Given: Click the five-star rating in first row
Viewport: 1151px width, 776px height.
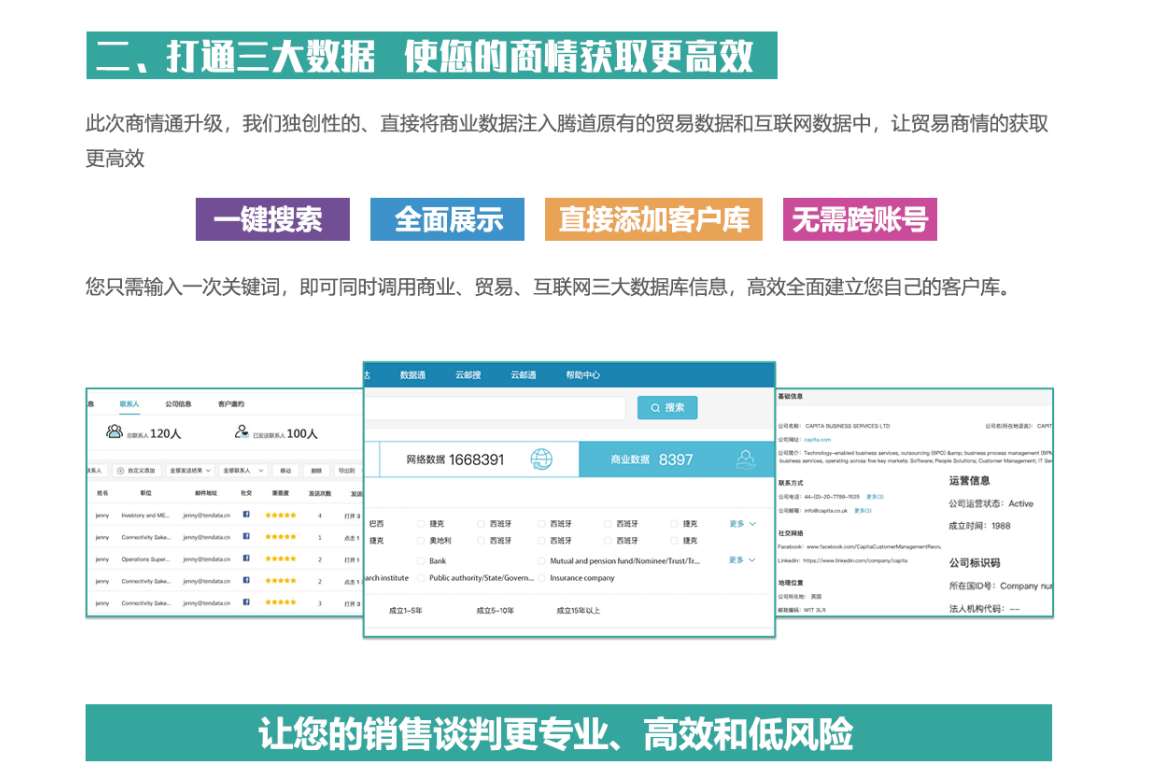Looking at the screenshot, I should [x=280, y=515].
